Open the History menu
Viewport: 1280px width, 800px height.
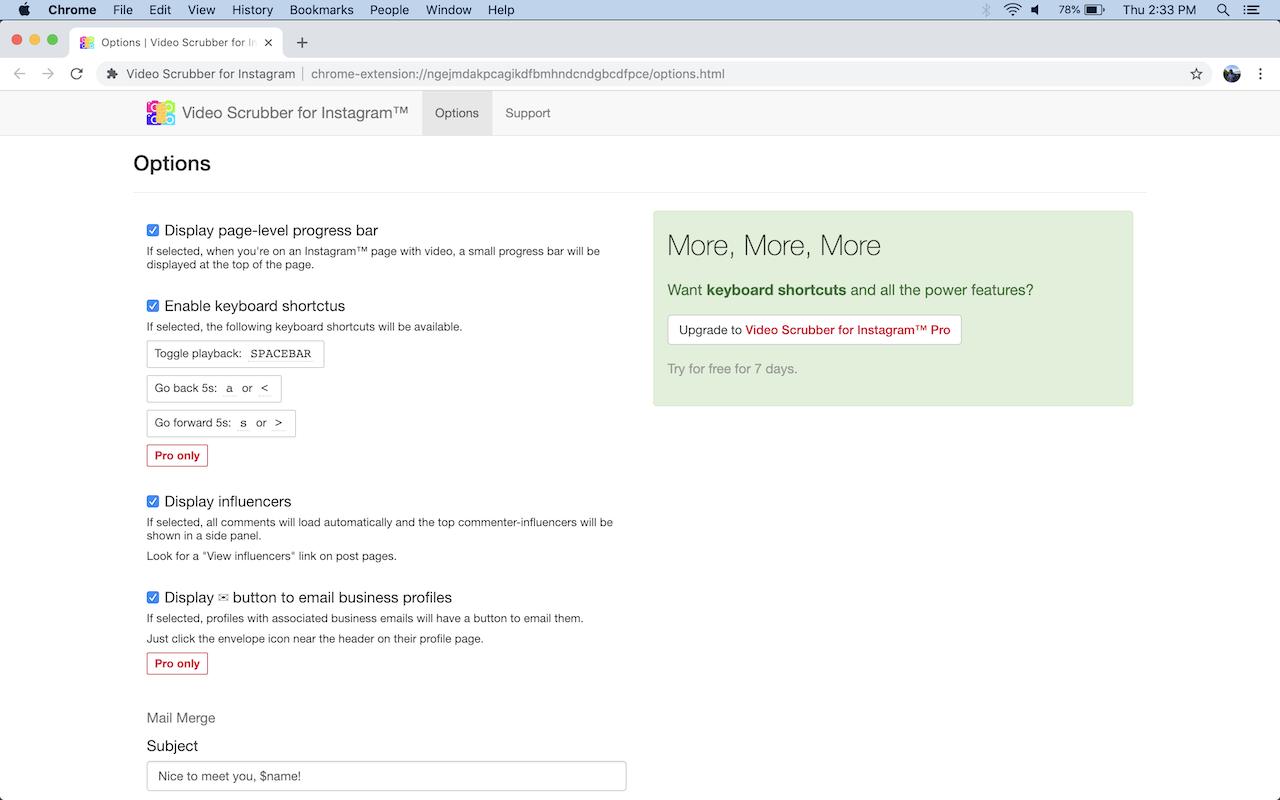coord(252,10)
